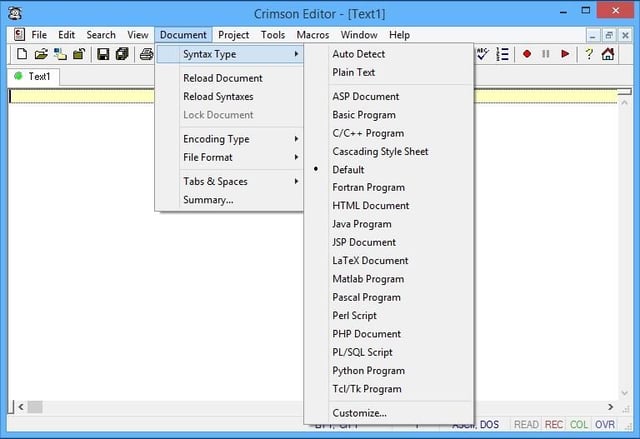
Task: Open the Summary... dialog entry
Action: [229, 200]
